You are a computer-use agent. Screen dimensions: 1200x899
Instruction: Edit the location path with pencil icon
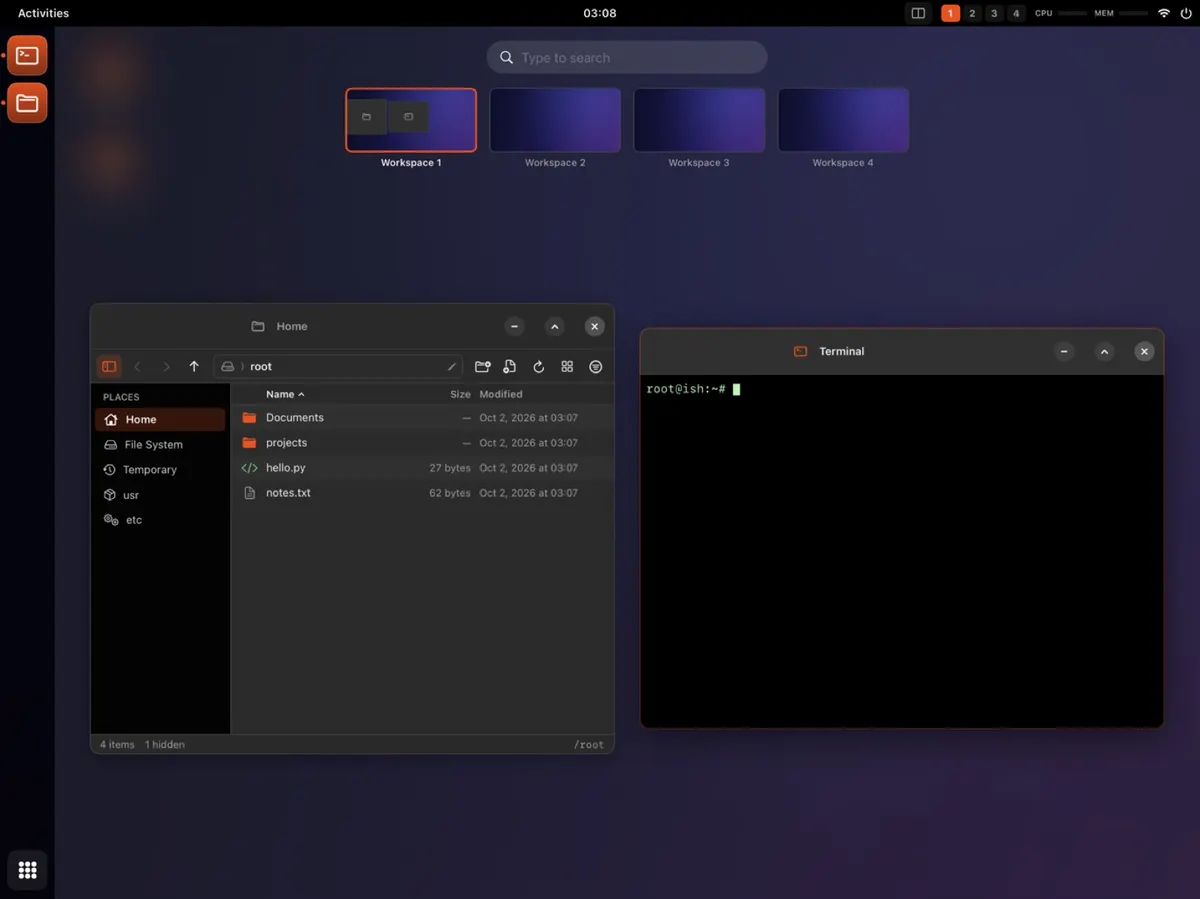(x=452, y=367)
